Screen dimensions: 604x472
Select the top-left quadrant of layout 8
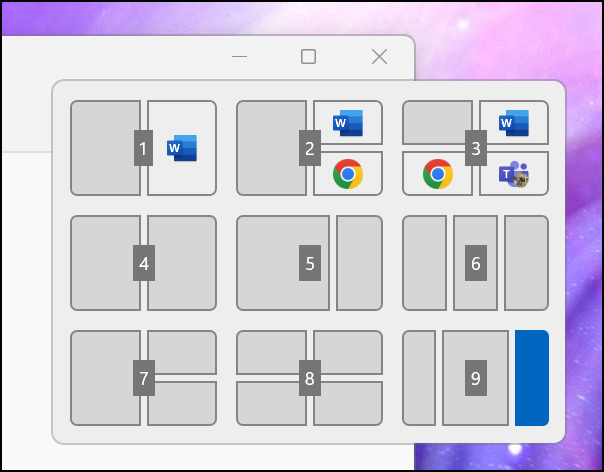coord(269,352)
